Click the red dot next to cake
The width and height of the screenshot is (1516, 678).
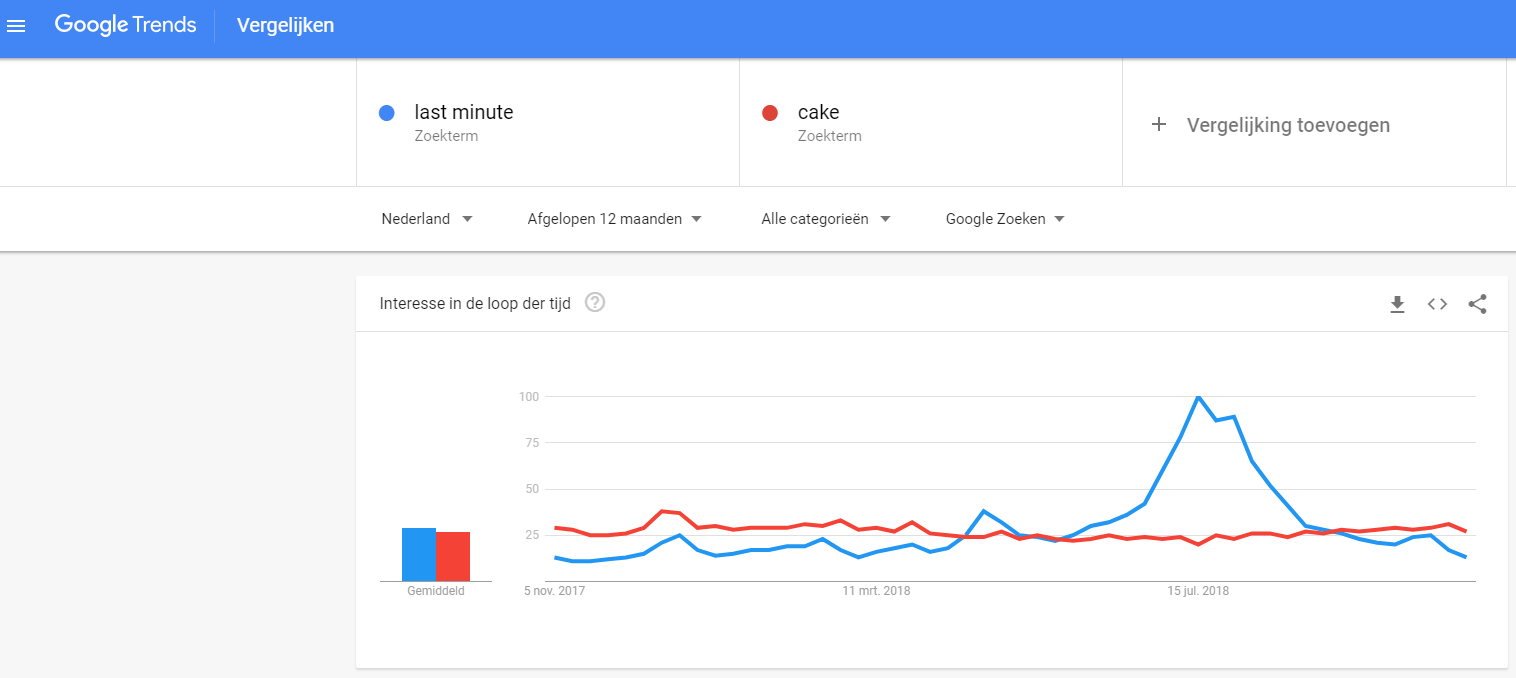coord(770,113)
